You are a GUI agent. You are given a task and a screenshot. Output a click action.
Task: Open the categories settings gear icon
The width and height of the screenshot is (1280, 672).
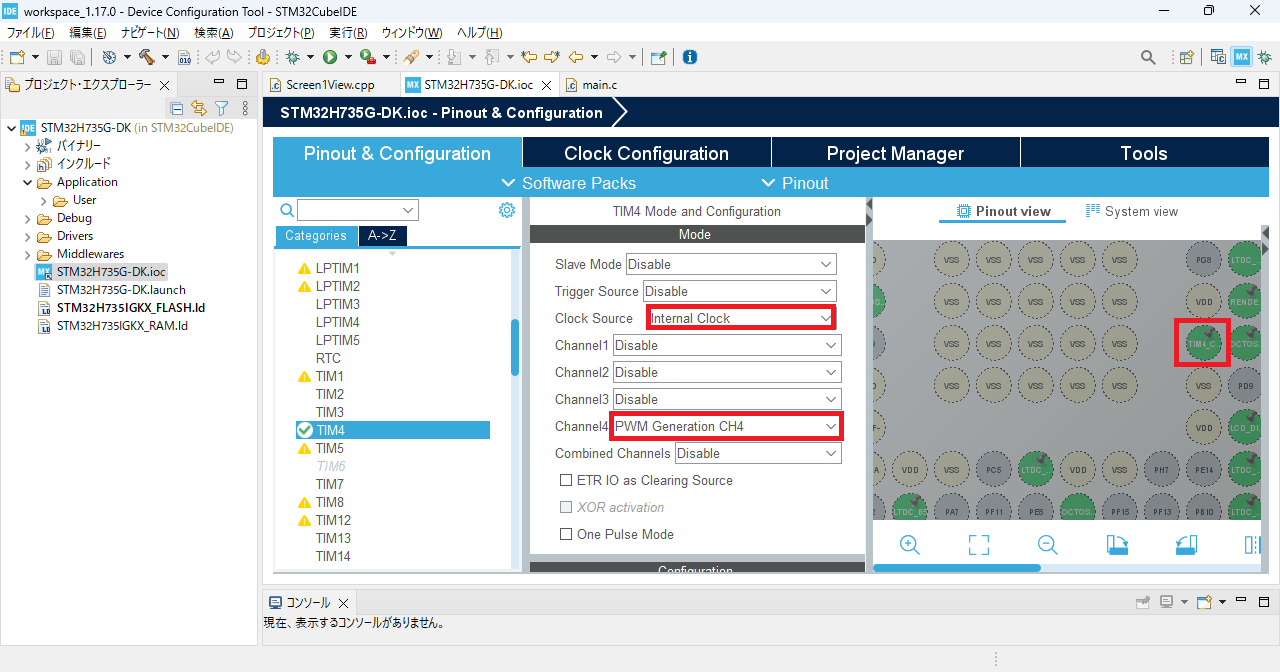click(x=507, y=210)
